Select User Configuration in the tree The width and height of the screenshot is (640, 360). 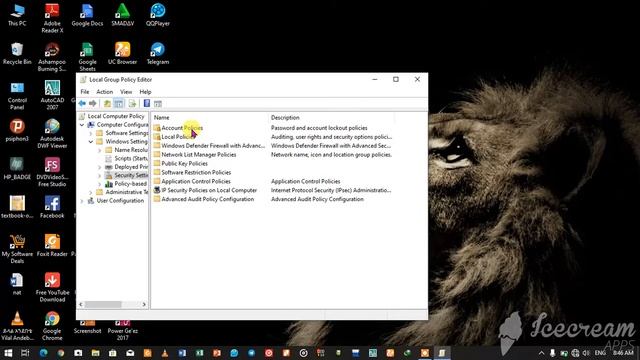click(x=120, y=201)
